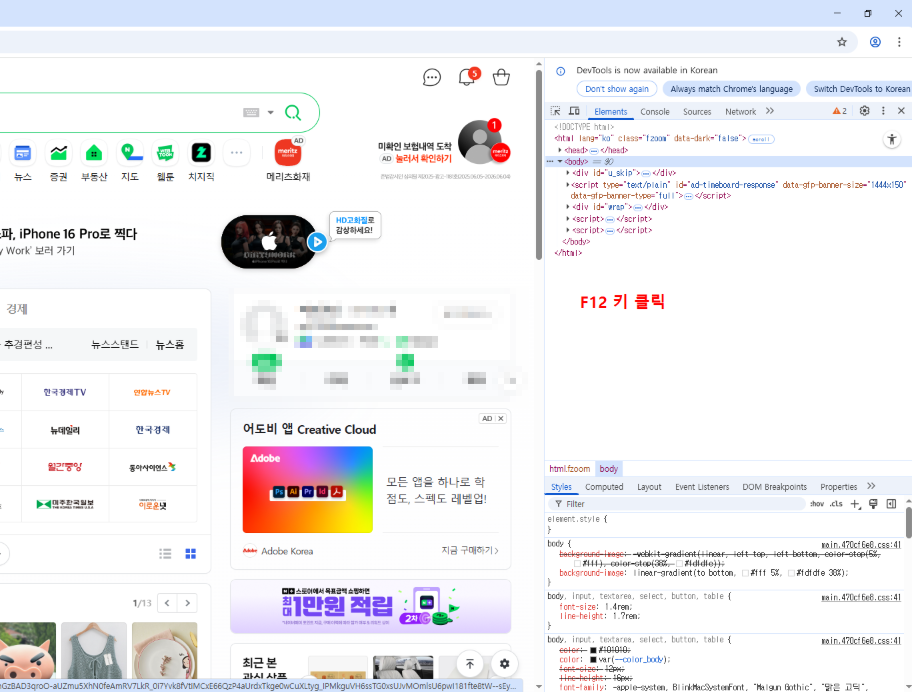Click the Styles Filter input field
The height and width of the screenshot is (692, 912).
(x=678, y=504)
